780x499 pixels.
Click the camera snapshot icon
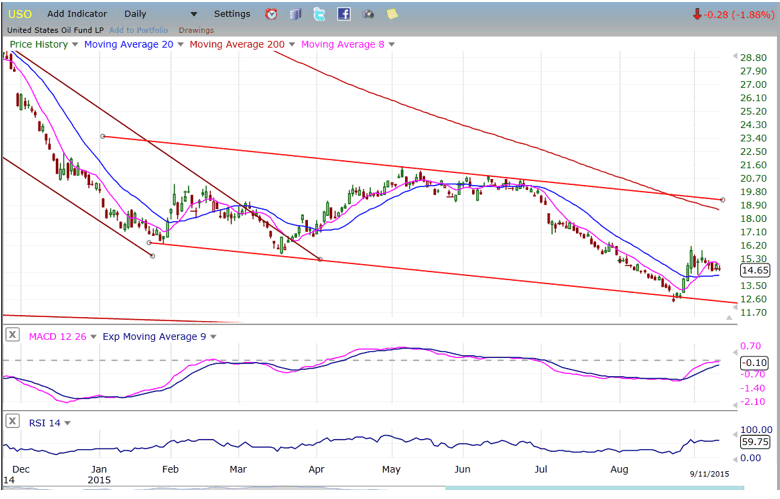click(x=367, y=14)
